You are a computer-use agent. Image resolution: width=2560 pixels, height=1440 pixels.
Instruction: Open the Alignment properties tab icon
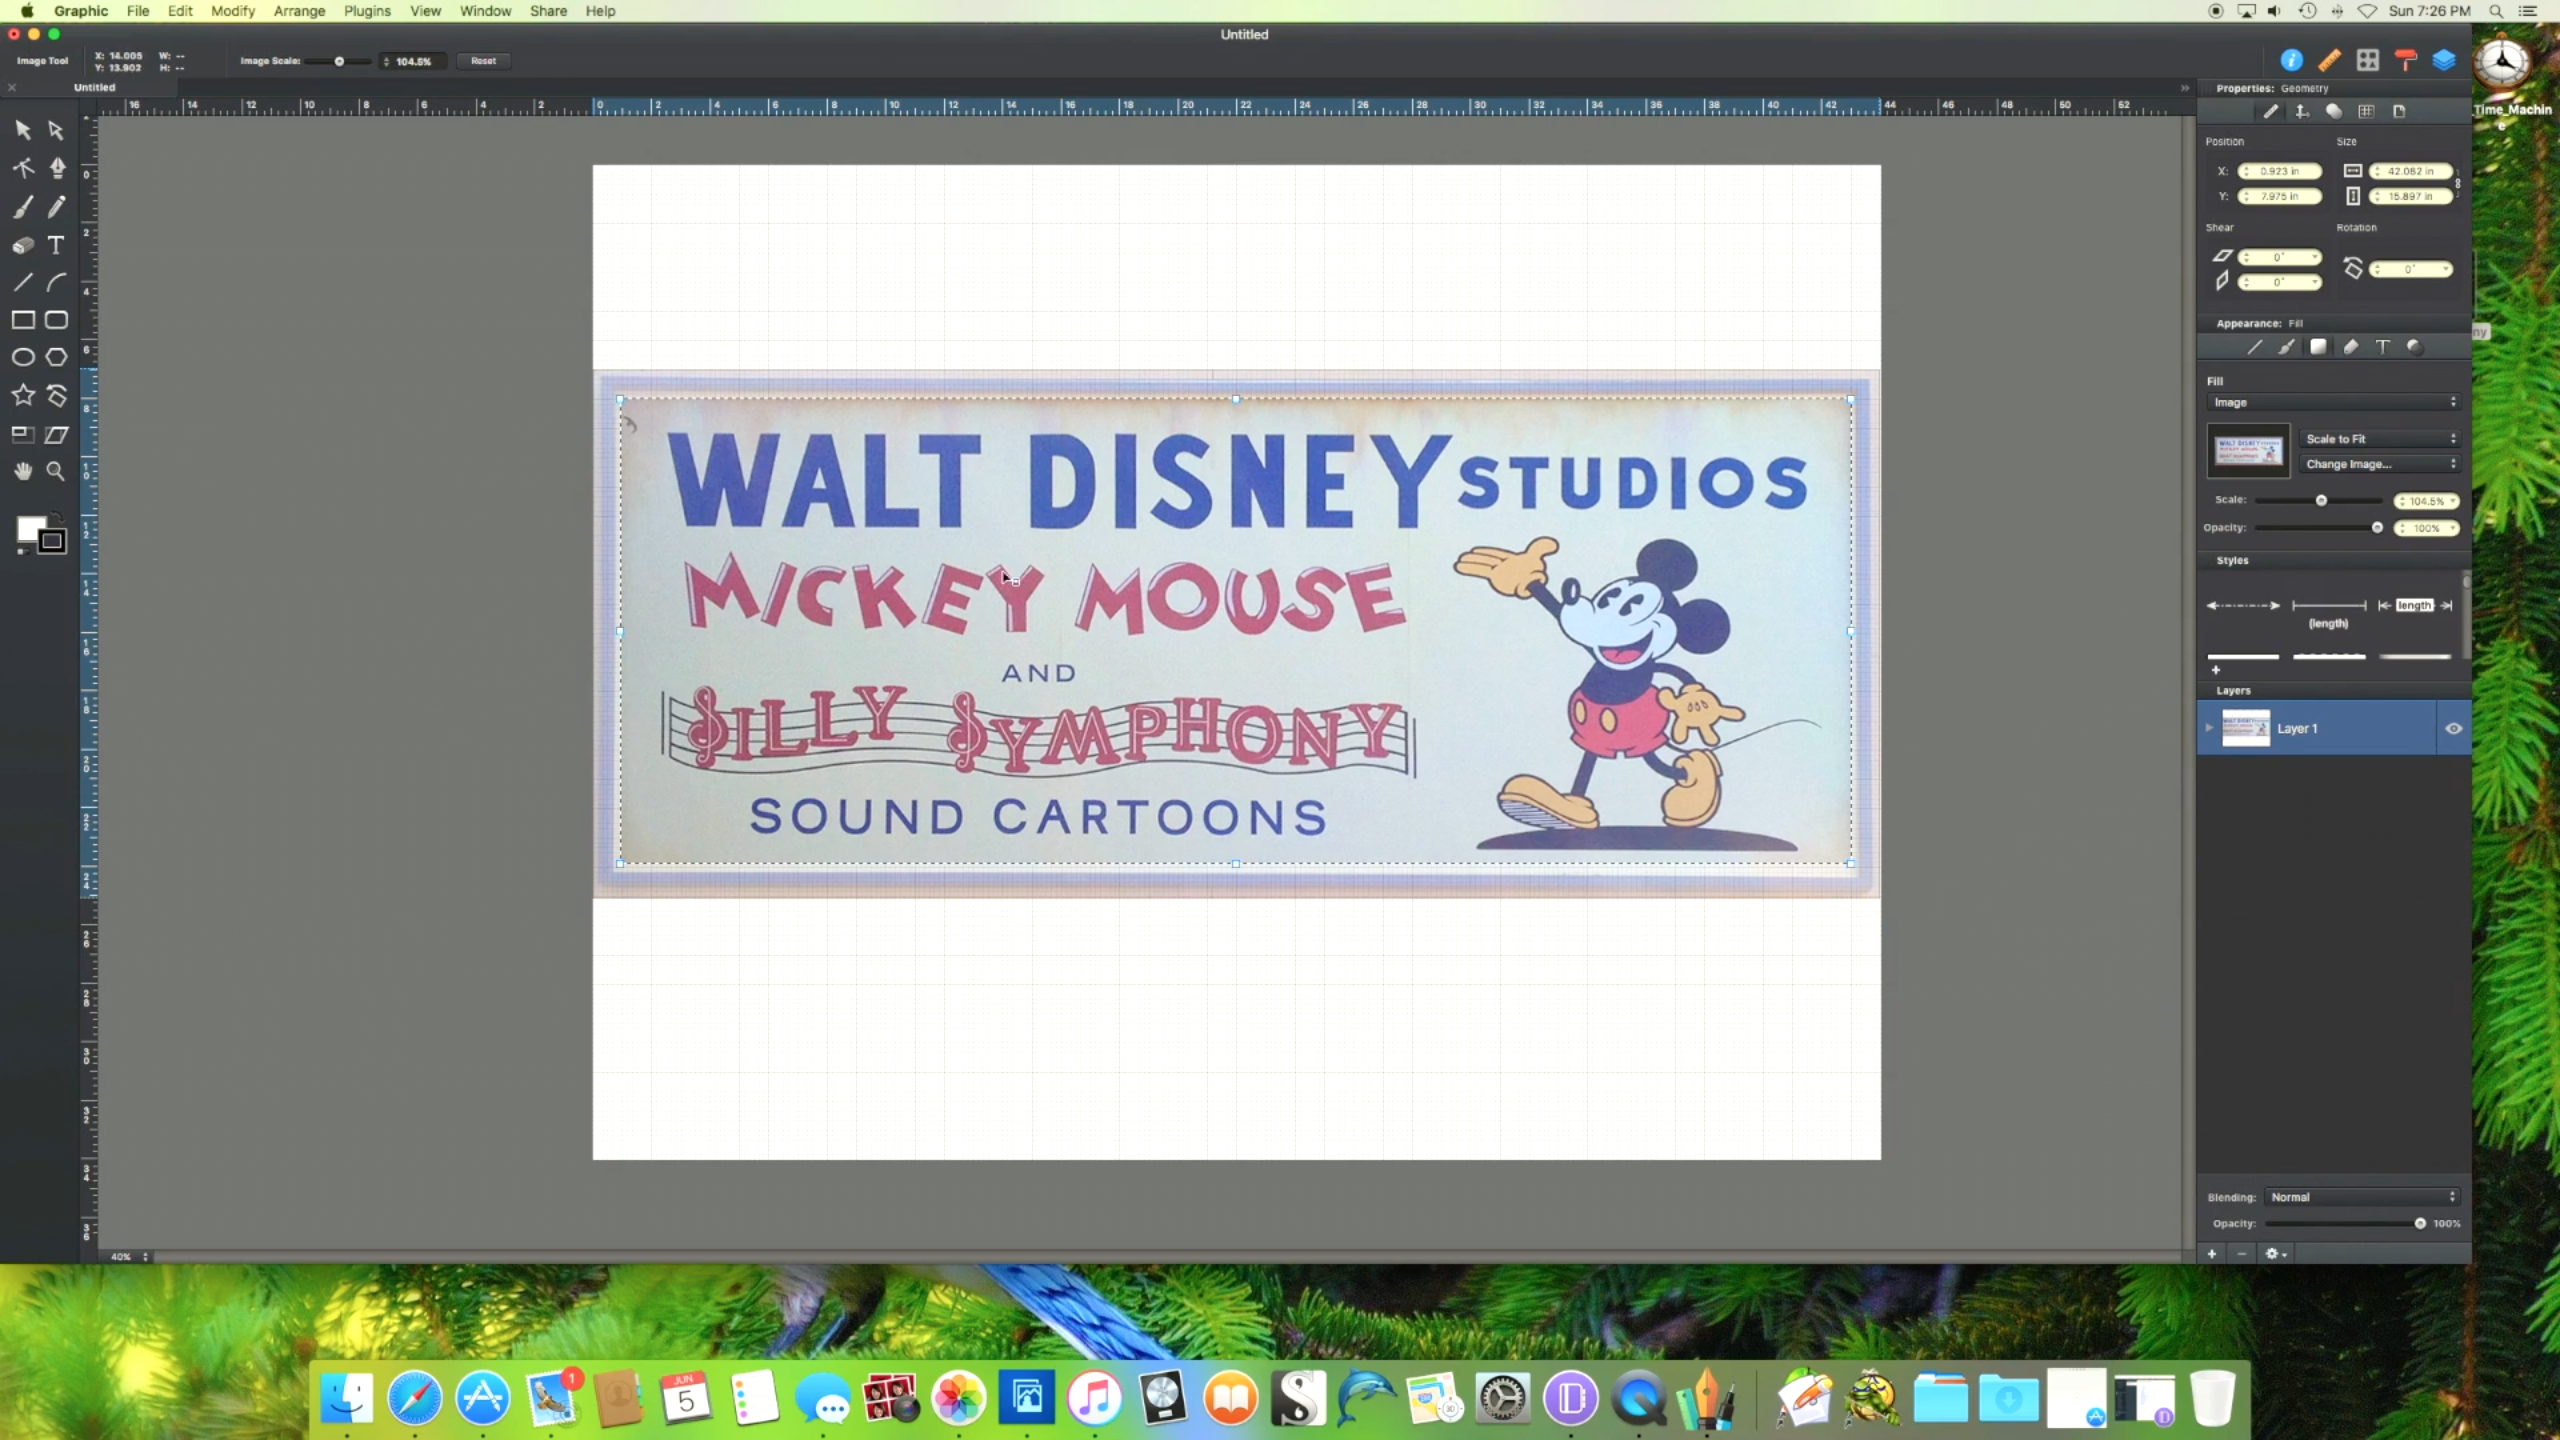[x=2302, y=111]
